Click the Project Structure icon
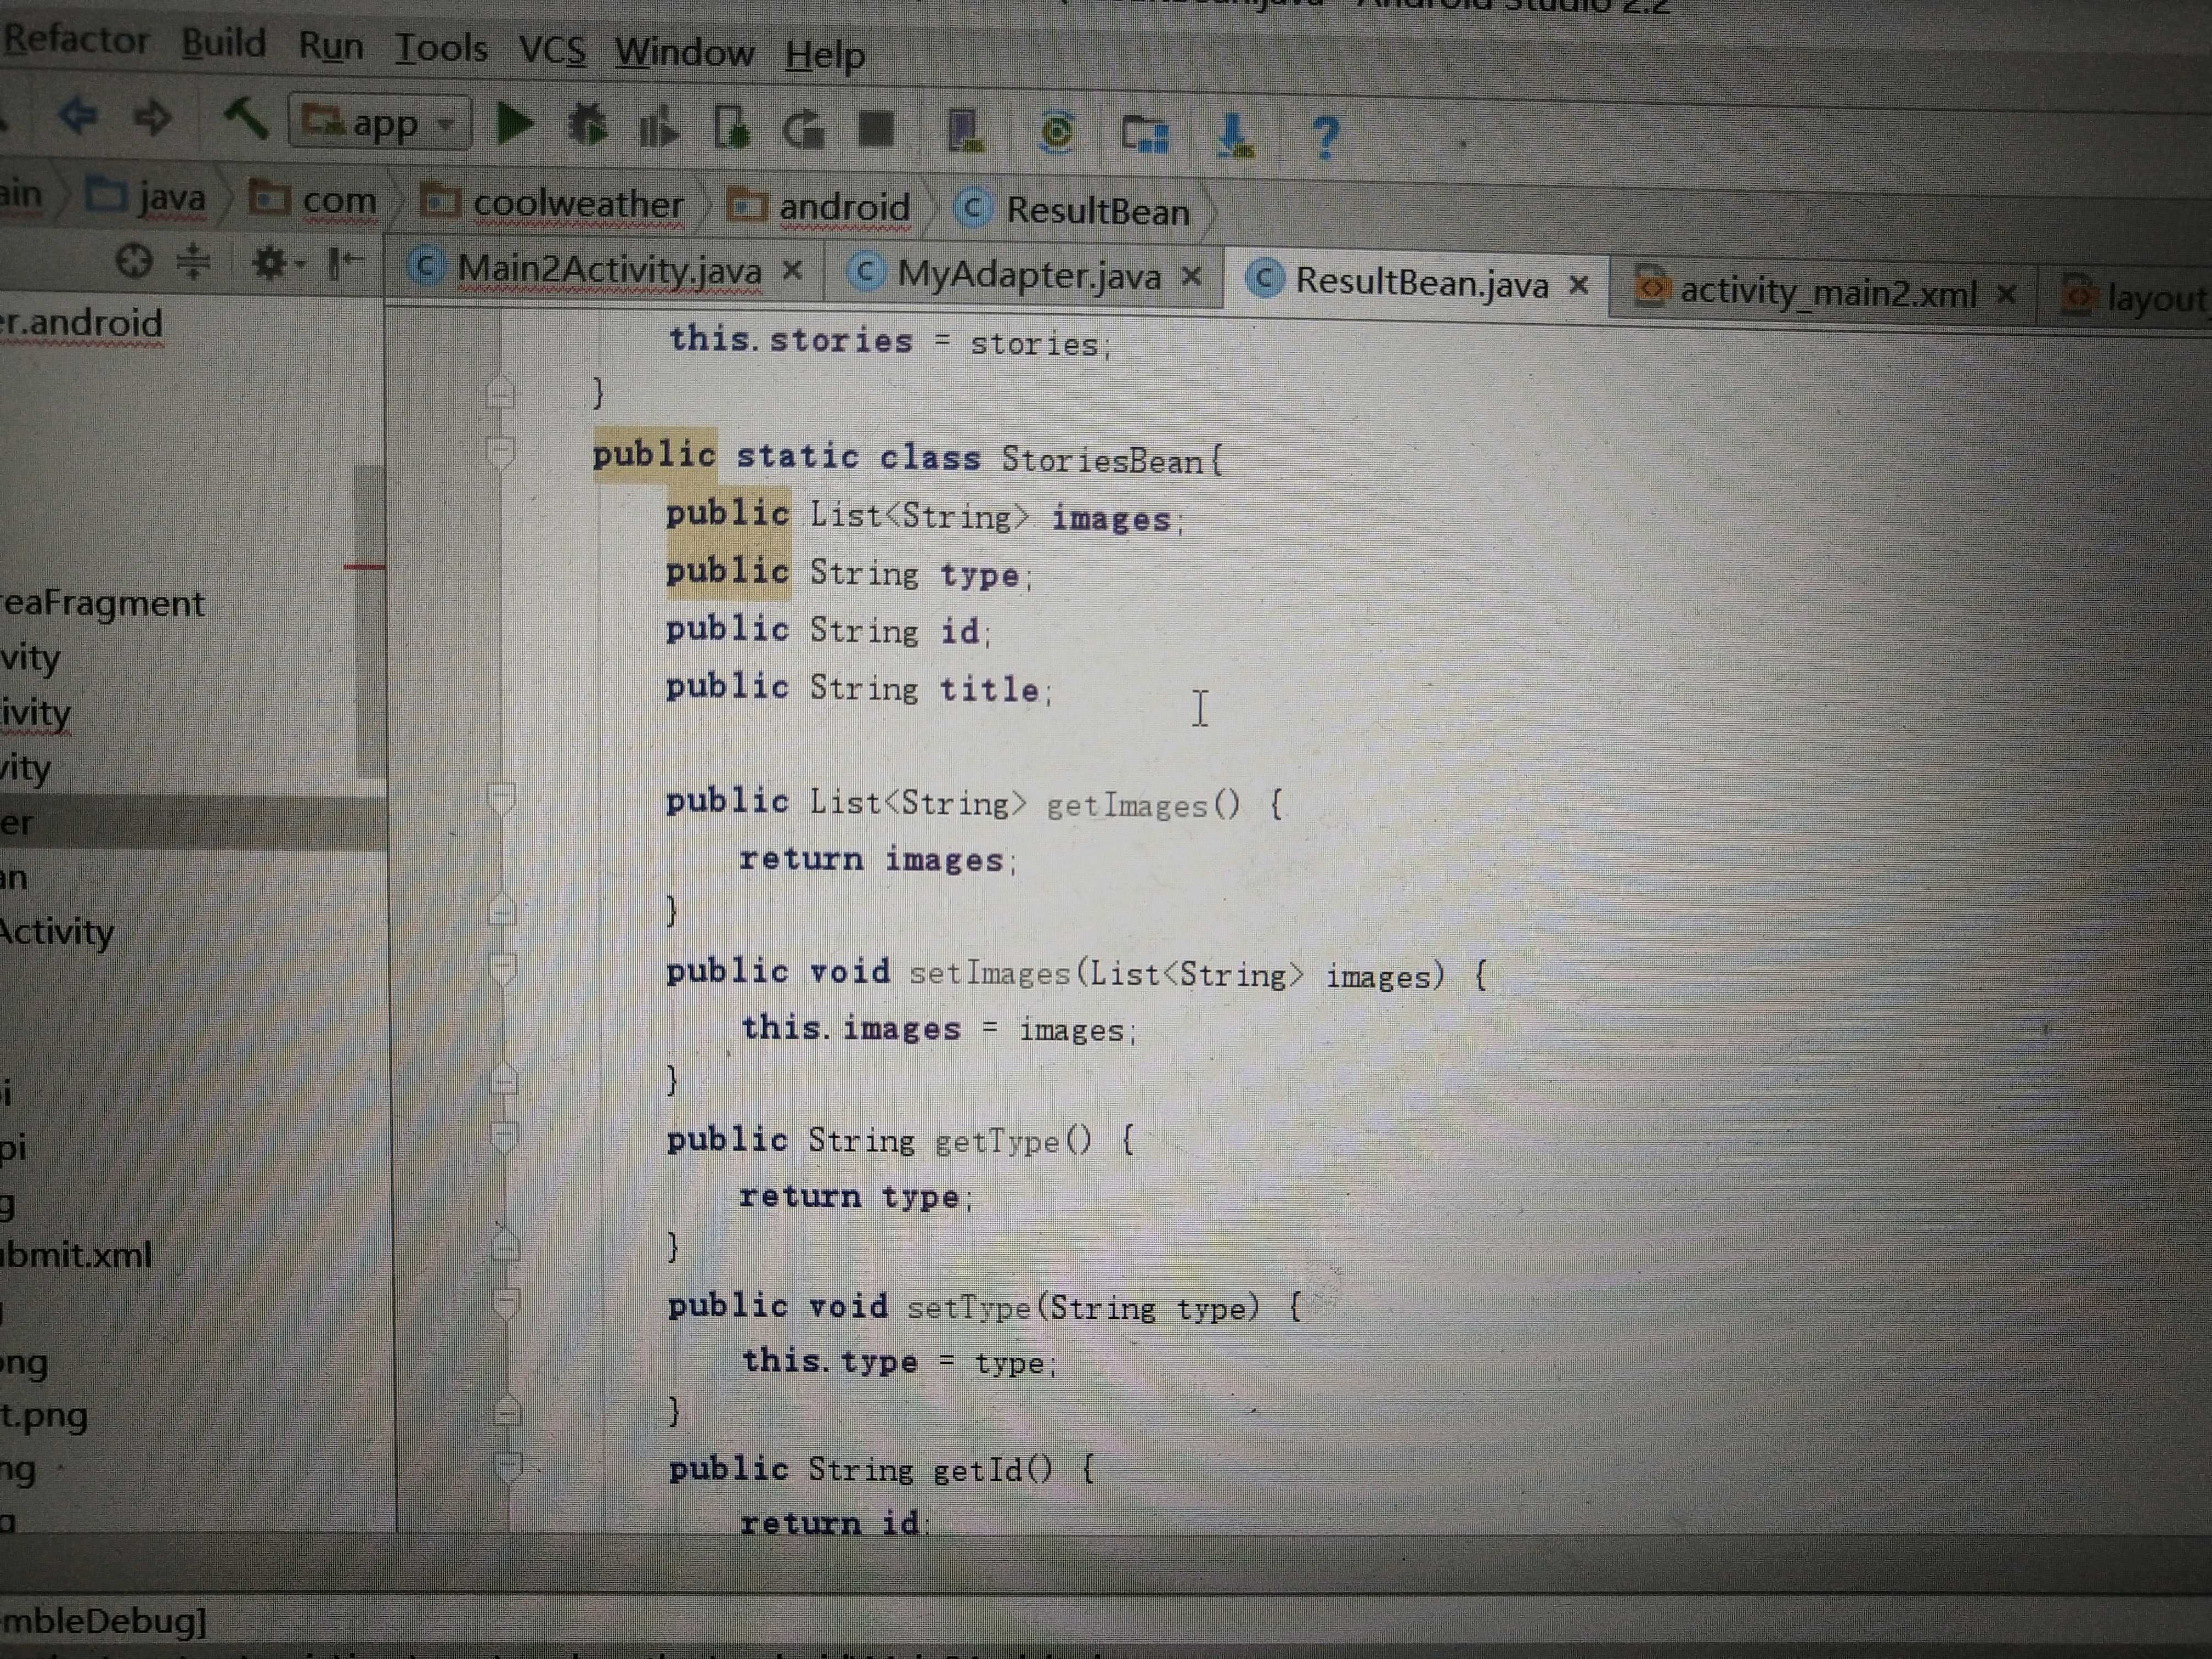The height and width of the screenshot is (1659, 2212). (x=1144, y=134)
